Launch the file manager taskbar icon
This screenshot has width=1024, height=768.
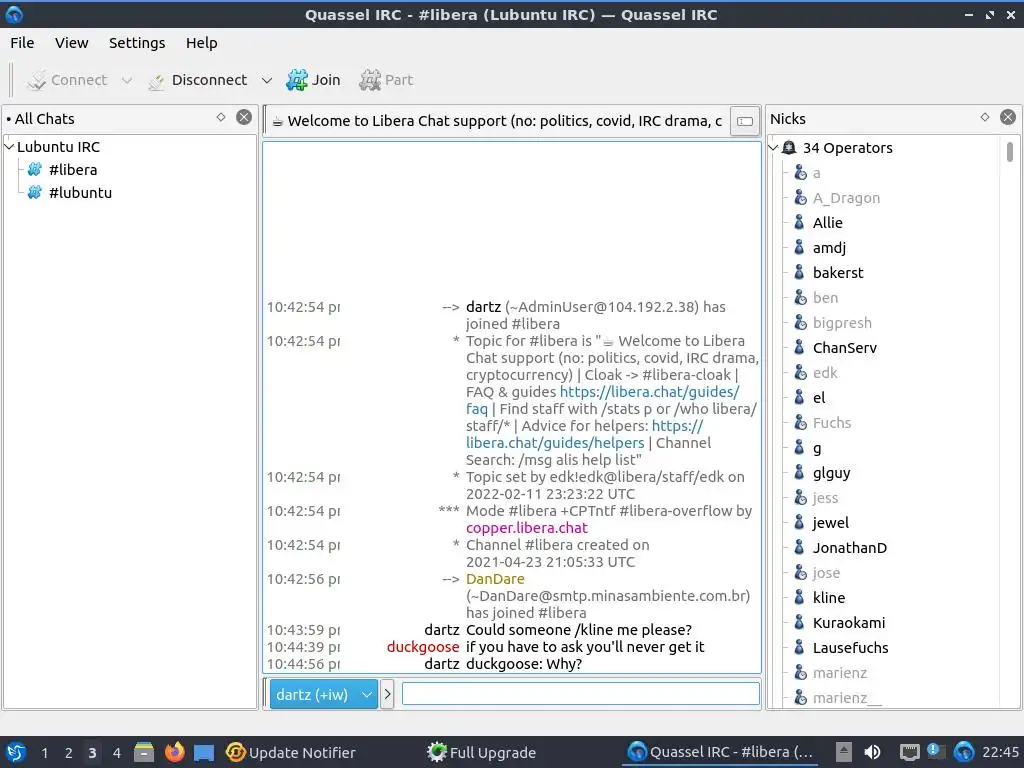point(144,752)
